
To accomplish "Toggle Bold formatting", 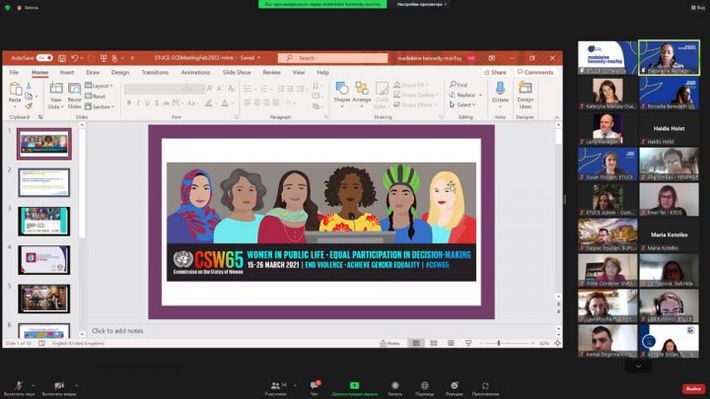I will (x=129, y=103).
